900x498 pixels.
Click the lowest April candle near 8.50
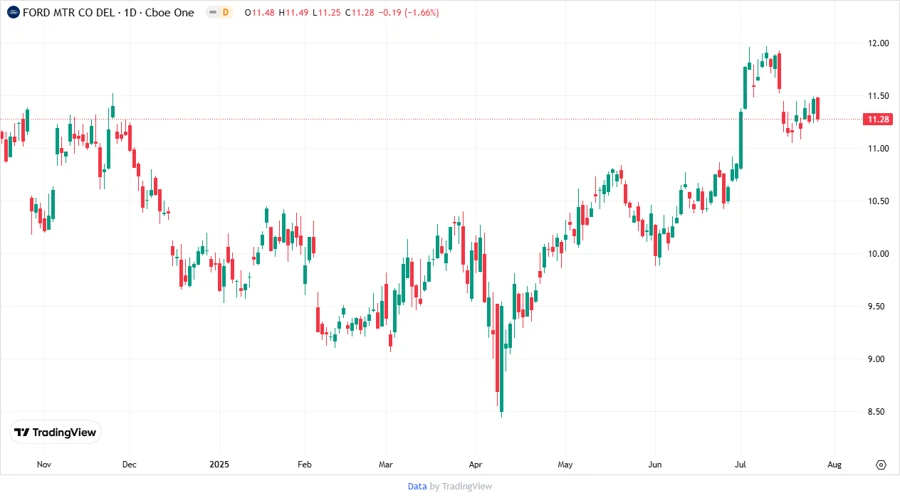[502, 359]
